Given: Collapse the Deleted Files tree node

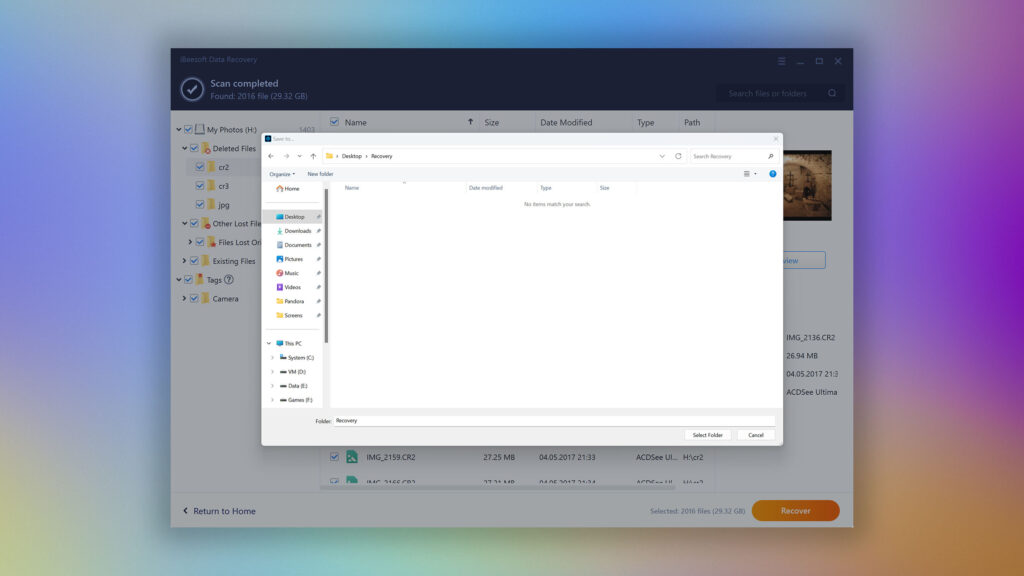Looking at the screenshot, I should point(183,148).
